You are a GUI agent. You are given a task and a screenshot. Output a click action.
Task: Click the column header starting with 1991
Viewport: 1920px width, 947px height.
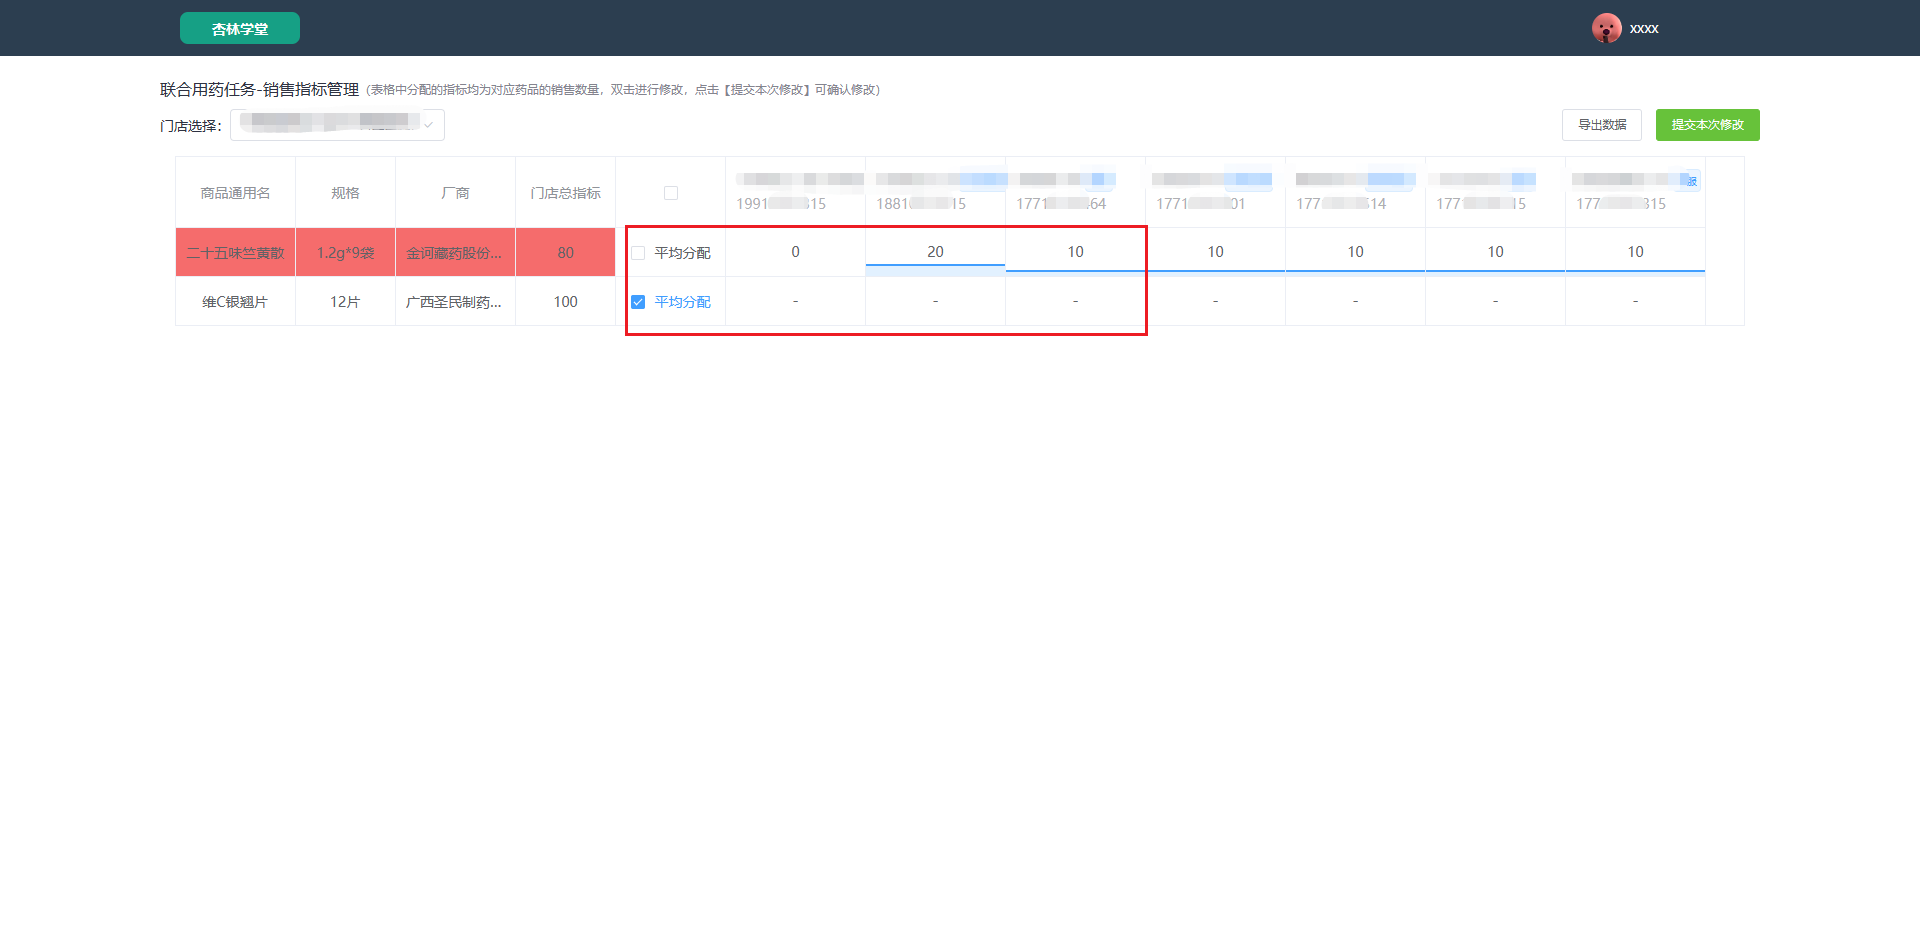click(x=795, y=192)
